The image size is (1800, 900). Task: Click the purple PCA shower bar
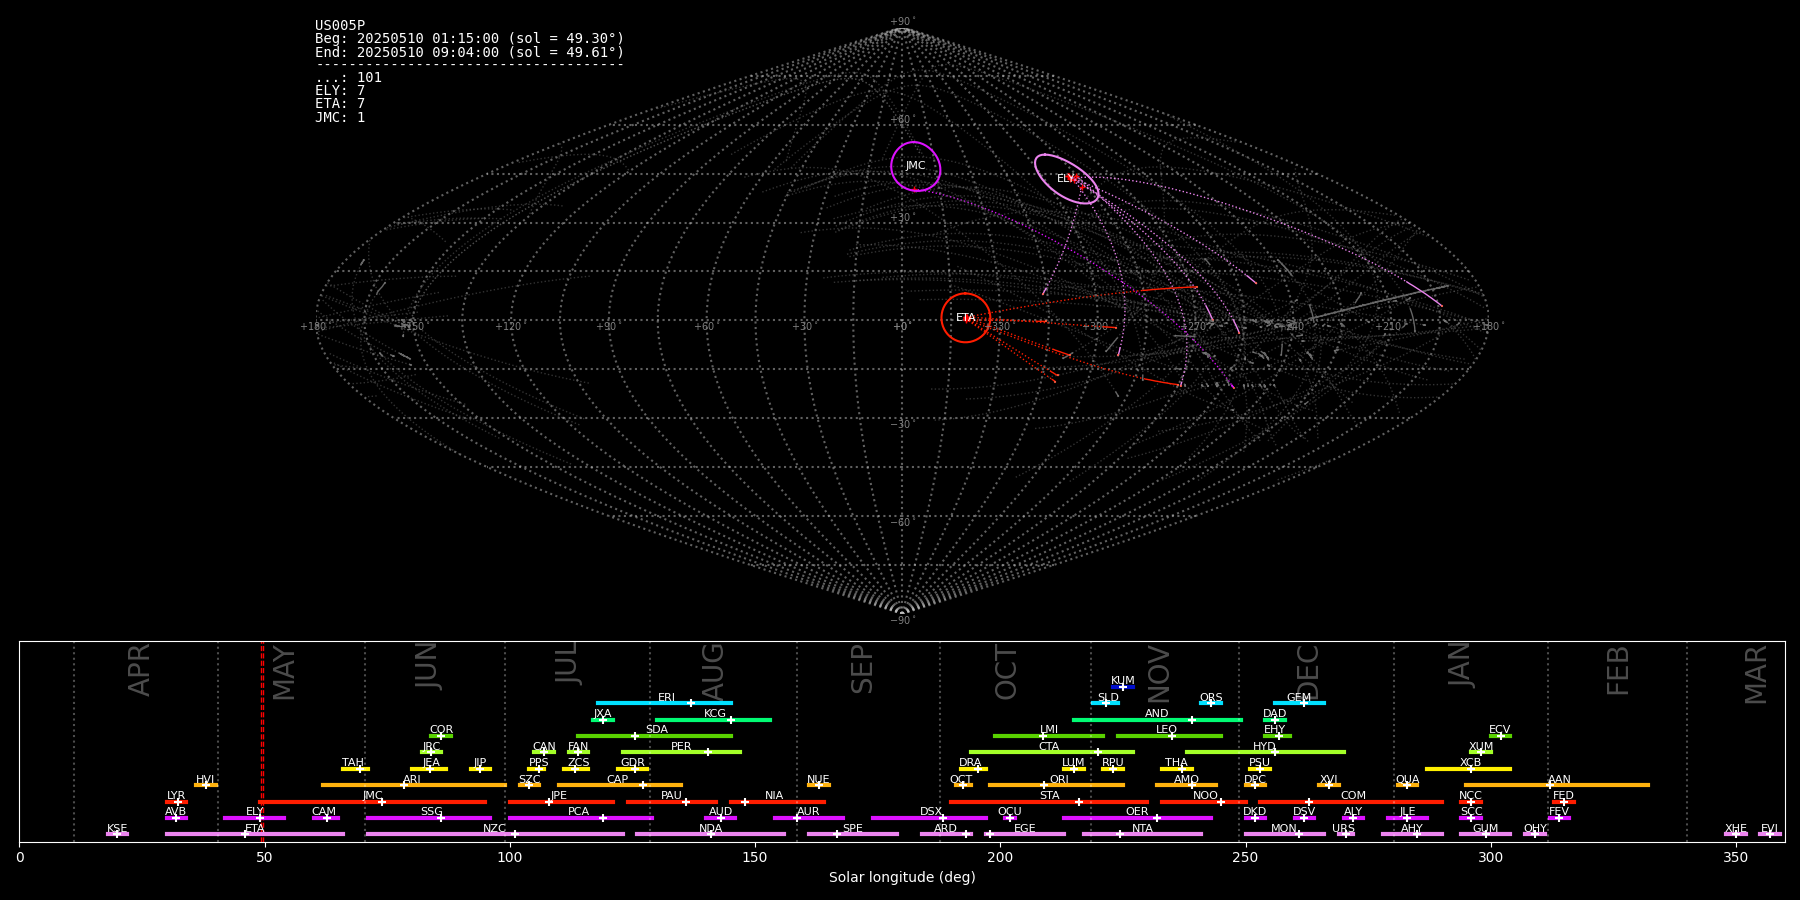[x=580, y=818]
